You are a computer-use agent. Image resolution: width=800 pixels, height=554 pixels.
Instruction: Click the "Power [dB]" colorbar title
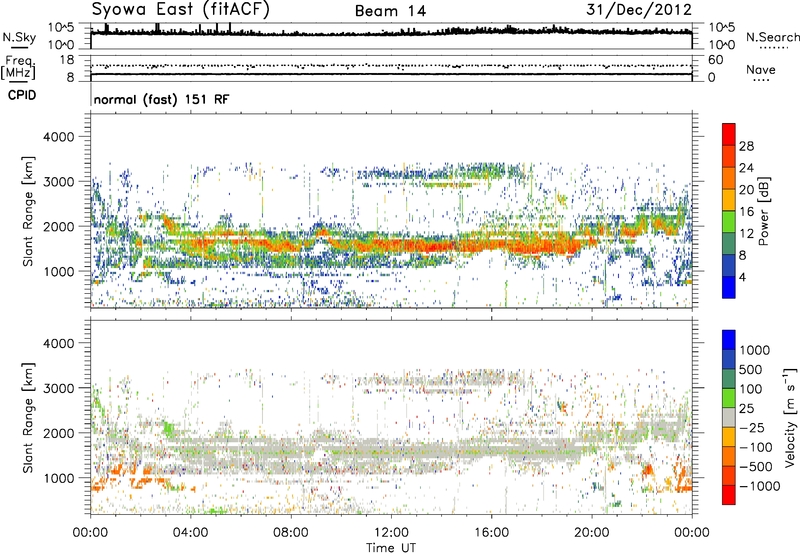[763, 211]
